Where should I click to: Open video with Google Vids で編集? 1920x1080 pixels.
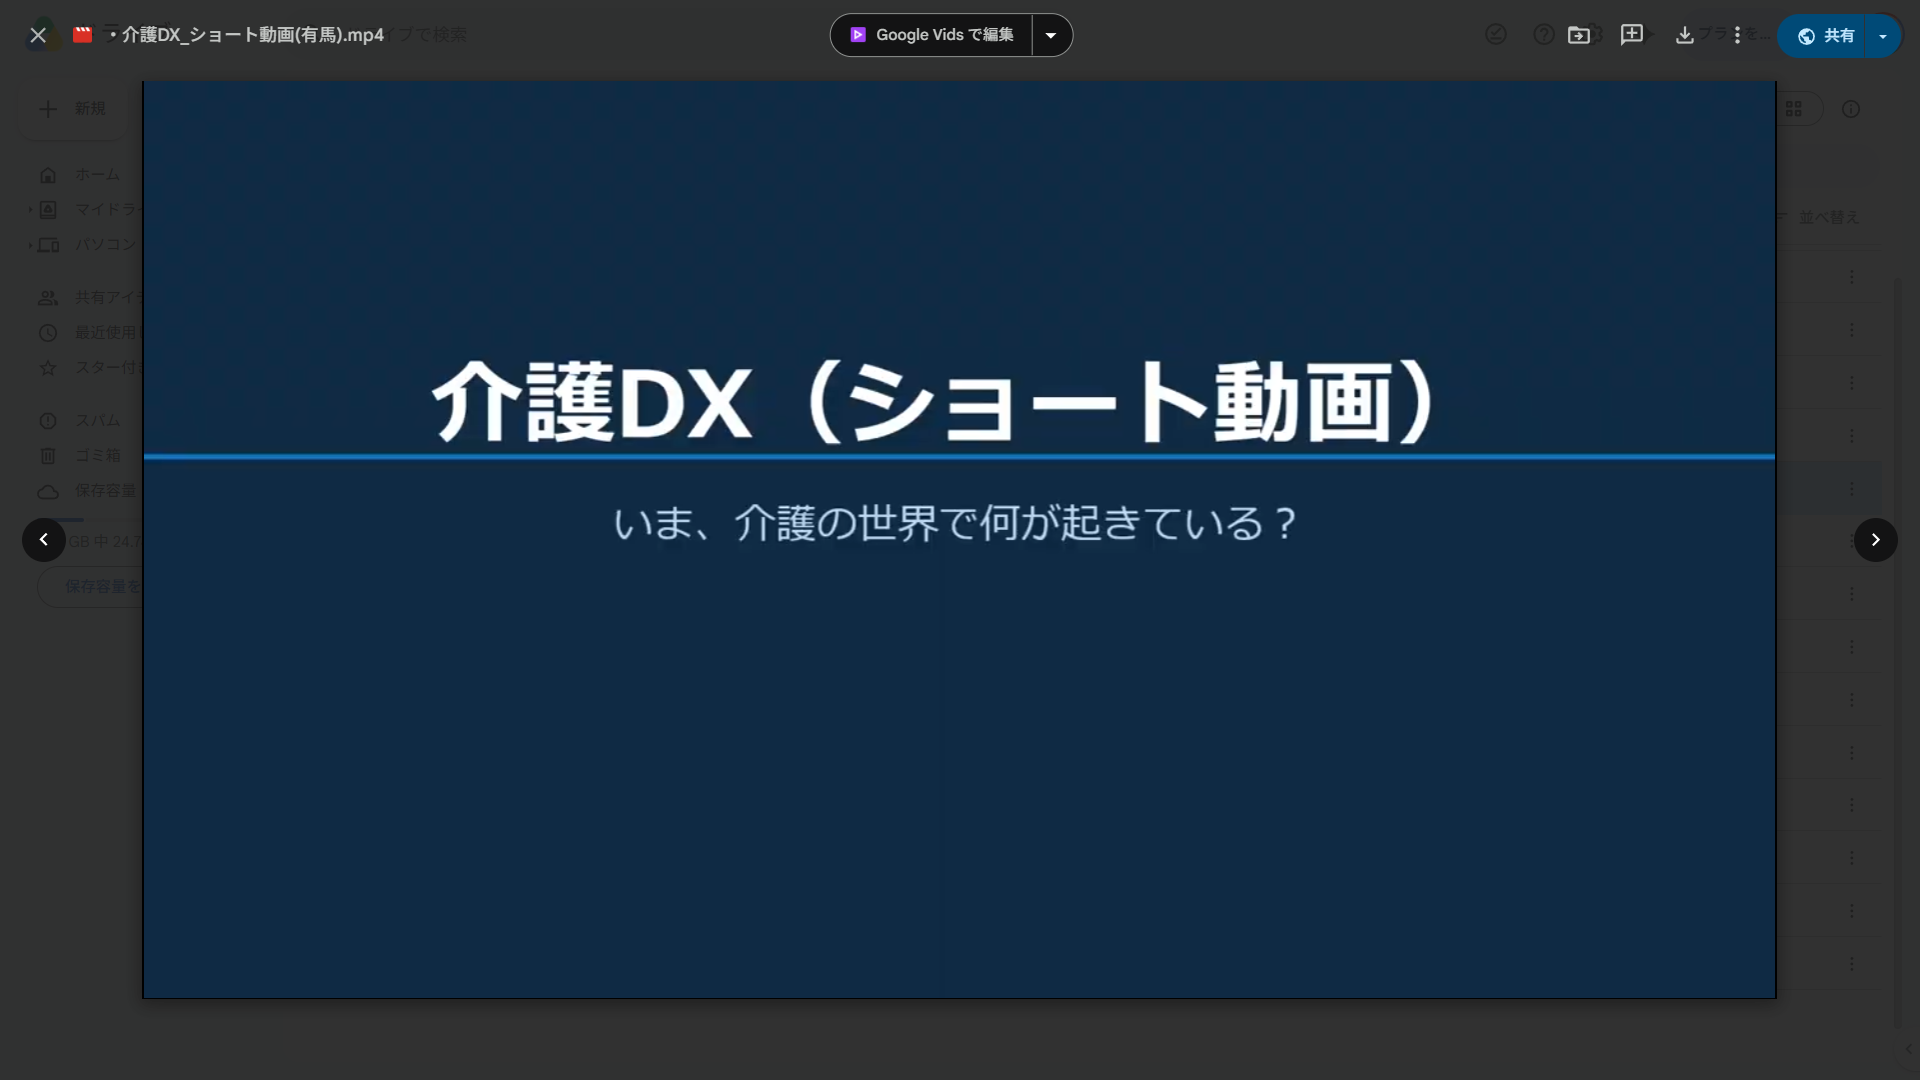point(932,35)
